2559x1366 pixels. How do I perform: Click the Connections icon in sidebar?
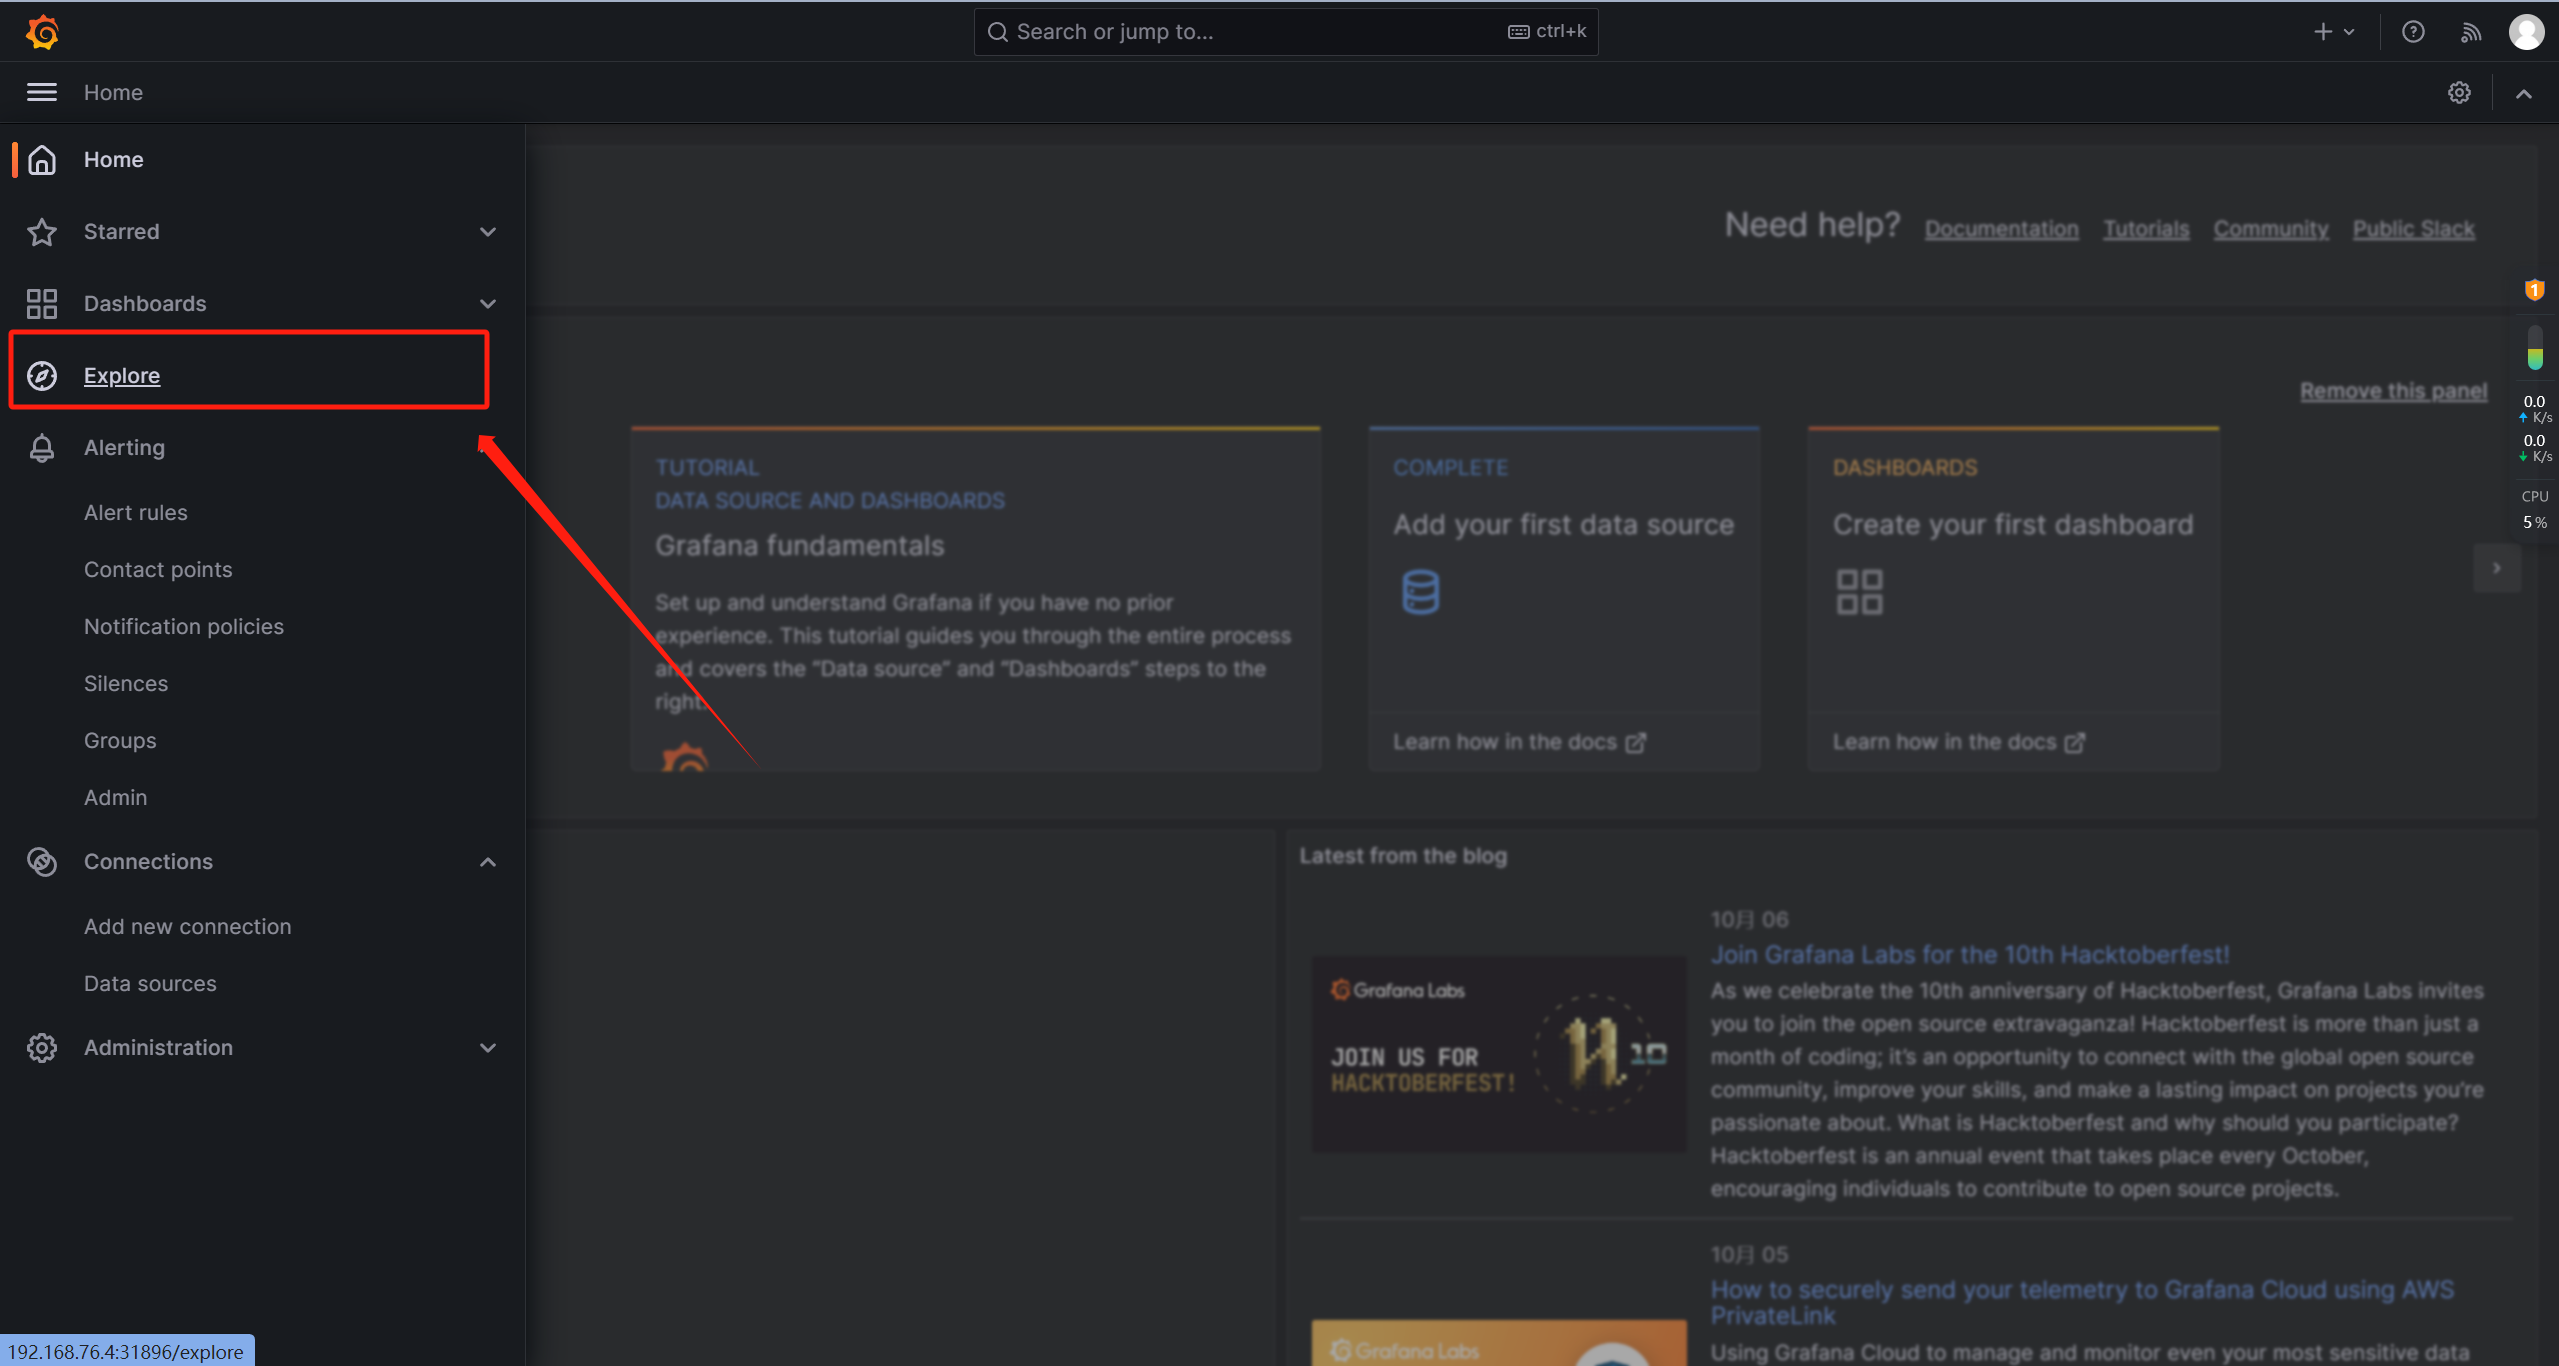tap(42, 862)
